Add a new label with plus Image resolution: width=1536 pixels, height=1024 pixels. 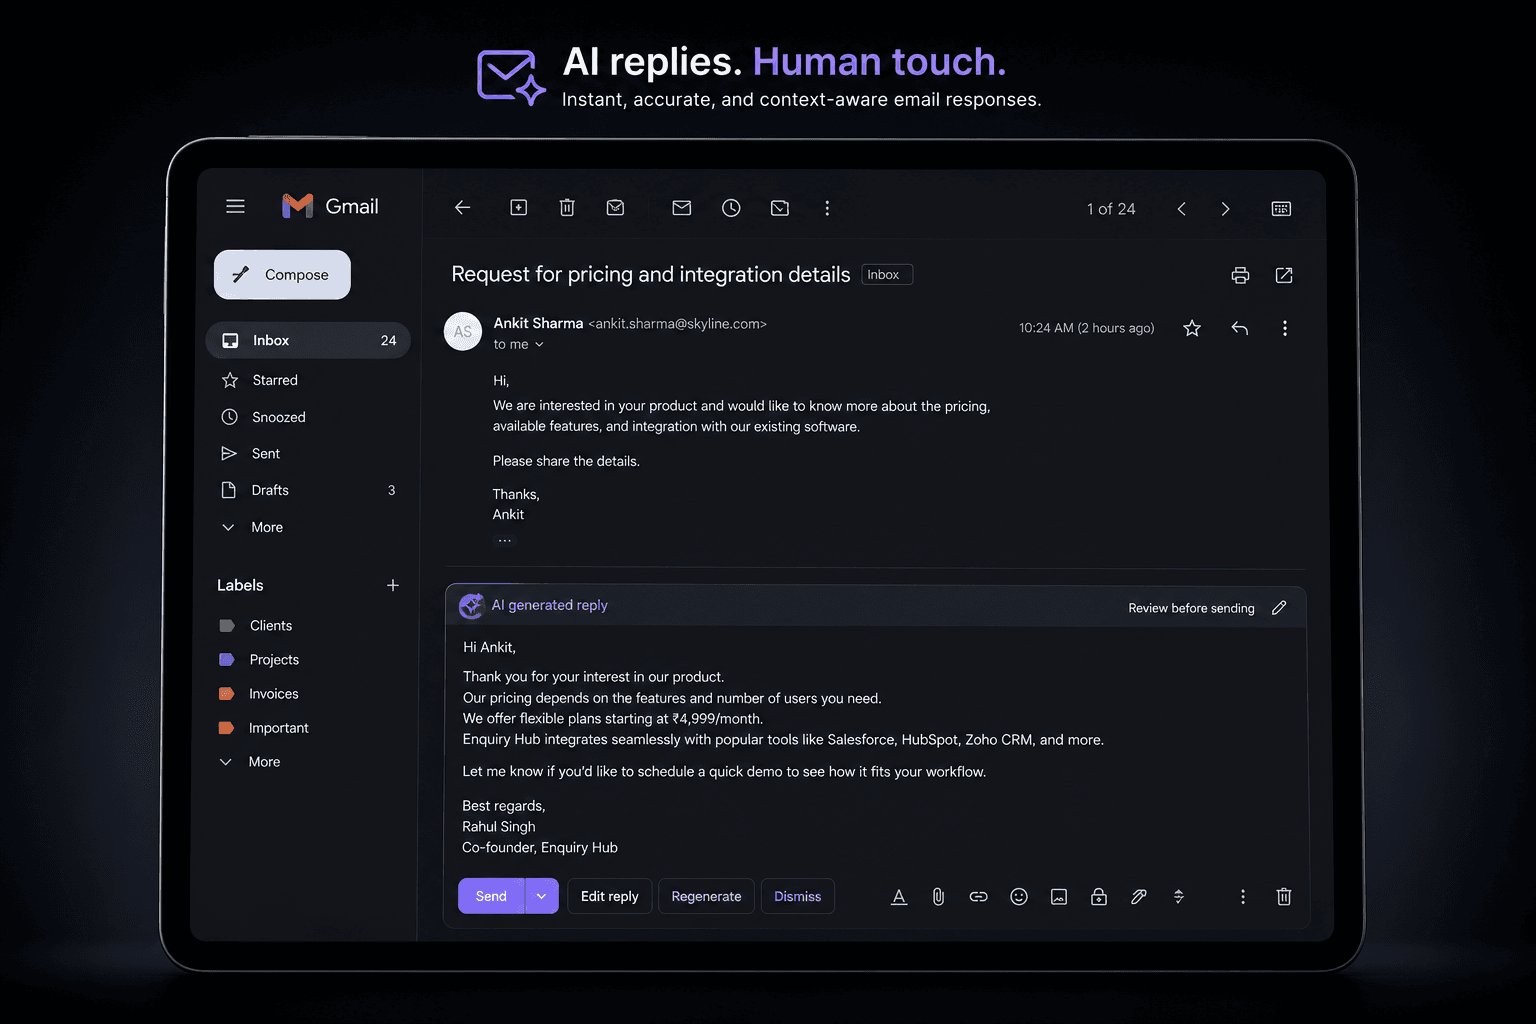click(393, 585)
